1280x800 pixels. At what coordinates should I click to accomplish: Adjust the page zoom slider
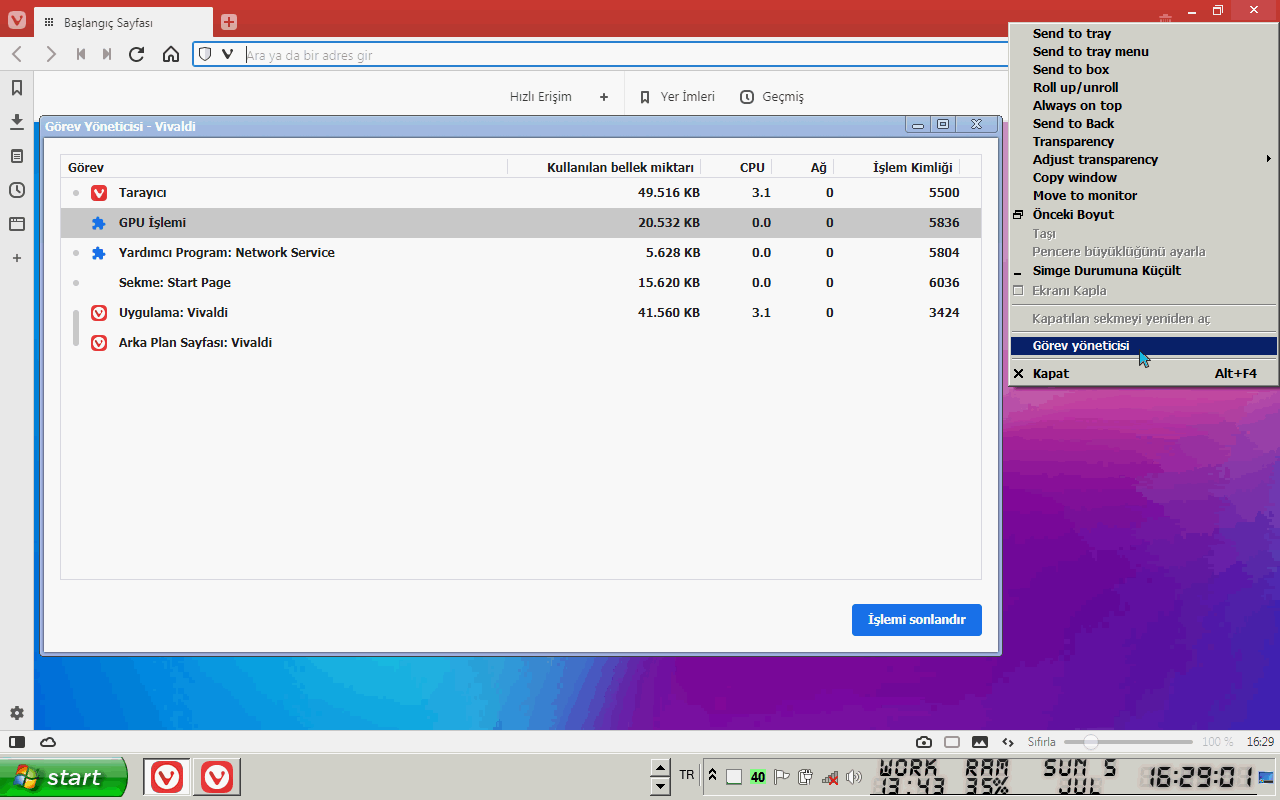click(x=1128, y=742)
